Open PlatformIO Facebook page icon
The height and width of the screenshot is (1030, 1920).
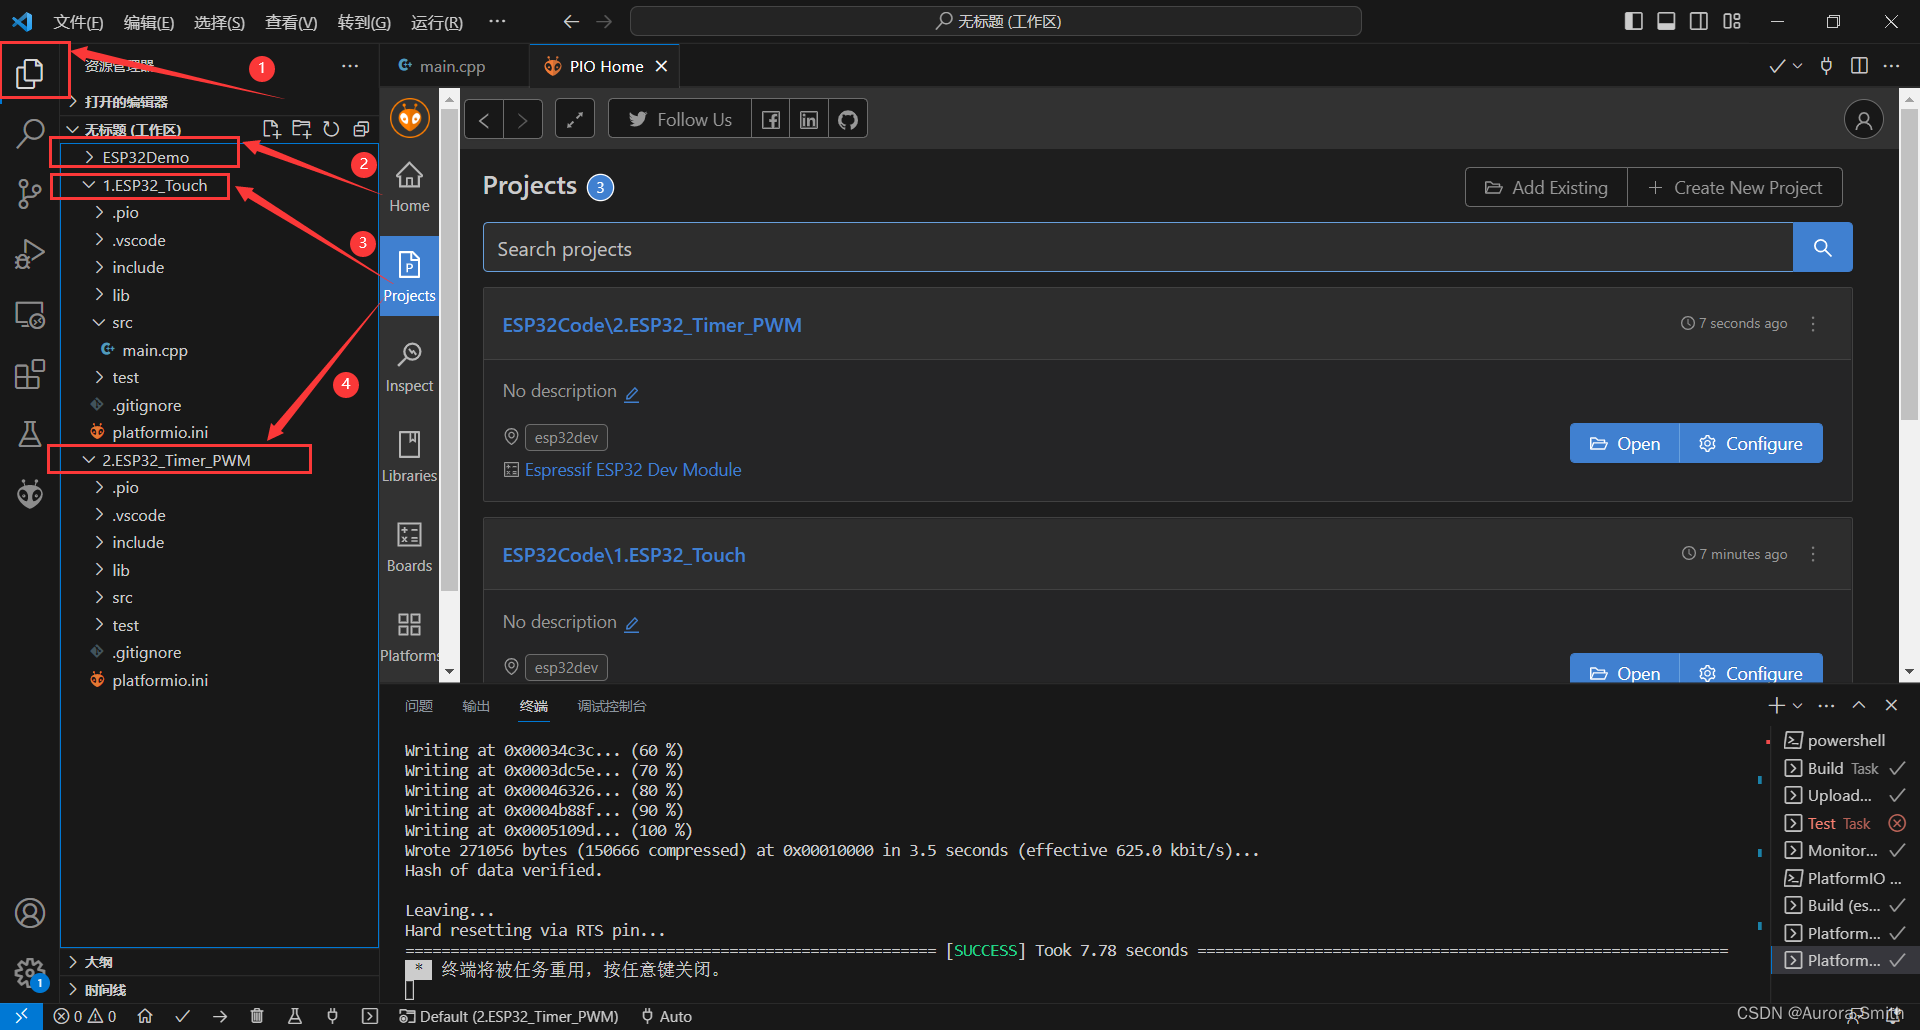tap(771, 120)
